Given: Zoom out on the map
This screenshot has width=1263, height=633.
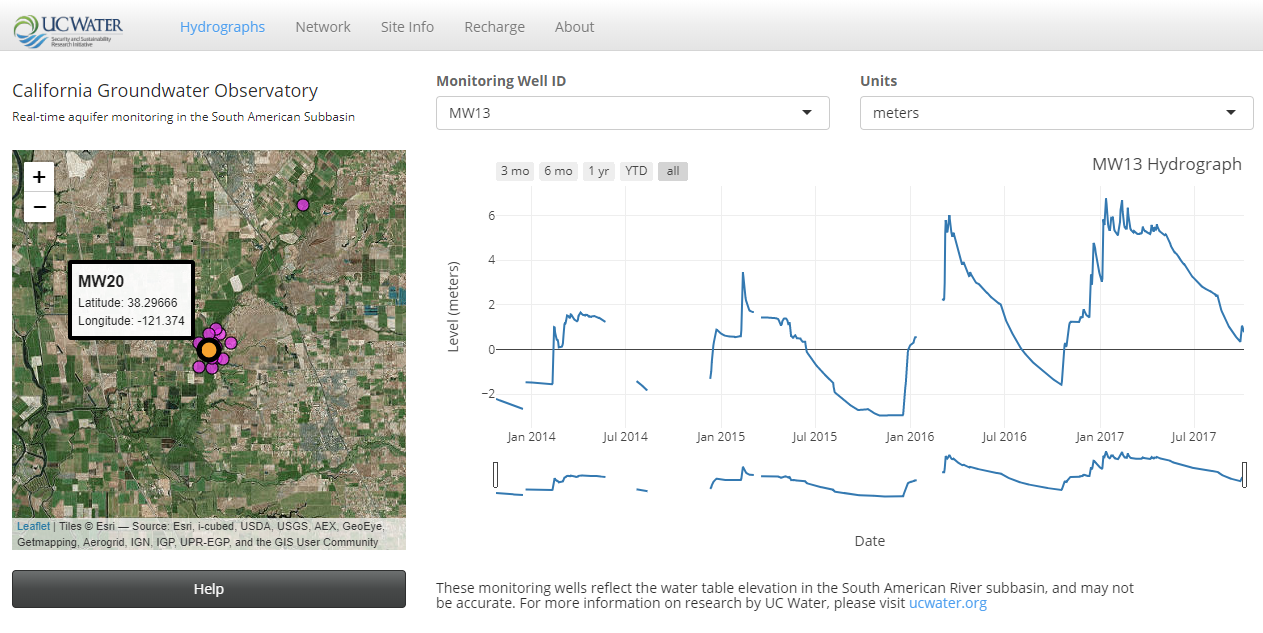Looking at the screenshot, I should [39, 207].
